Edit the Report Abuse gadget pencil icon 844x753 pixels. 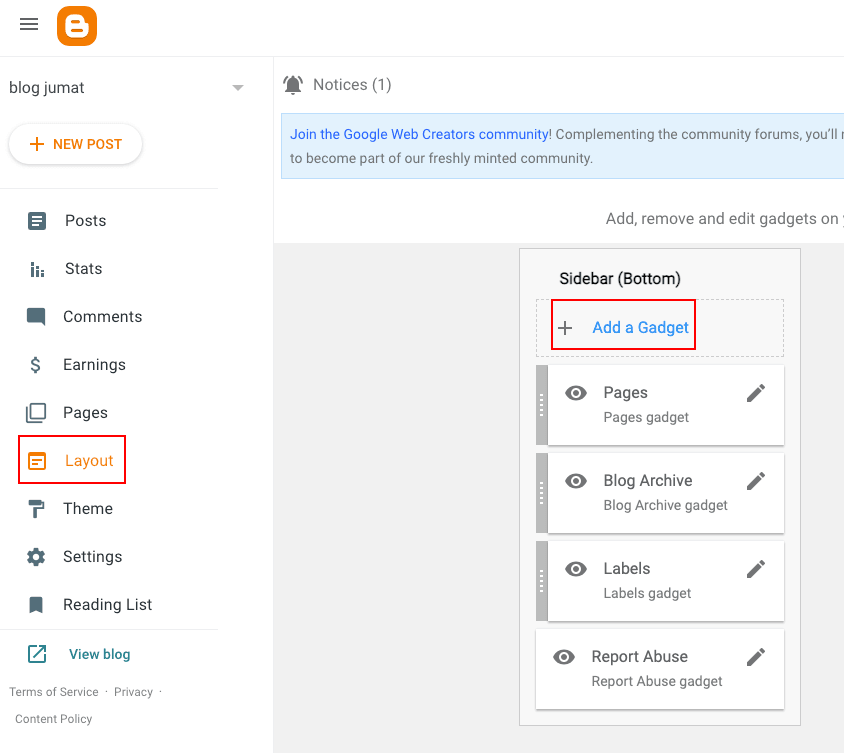(756, 657)
